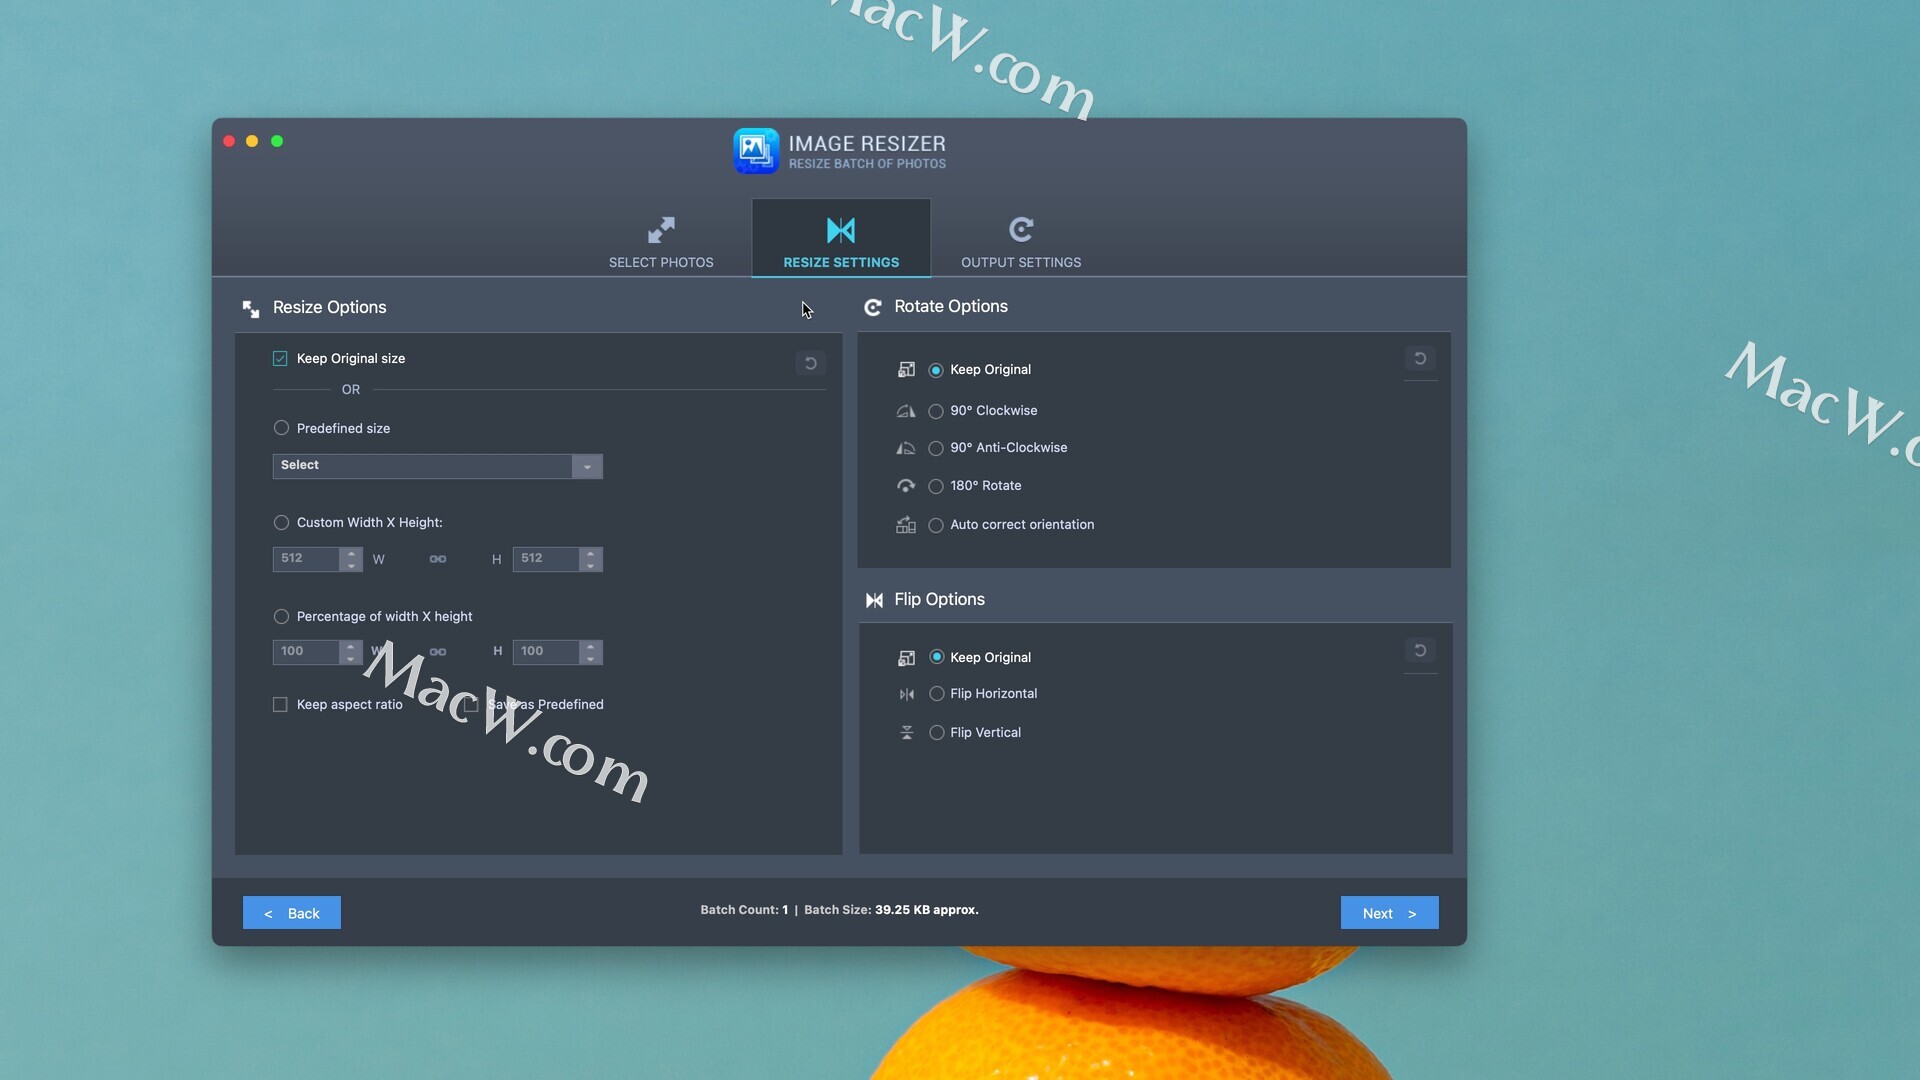Click the Flip Horizontal icon
Image resolution: width=1920 pixels, height=1080 pixels.
tap(906, 694)
